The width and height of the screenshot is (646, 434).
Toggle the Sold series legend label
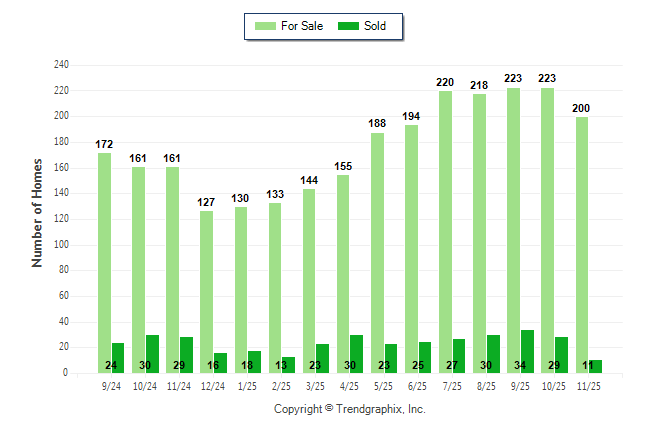[376, 26]
